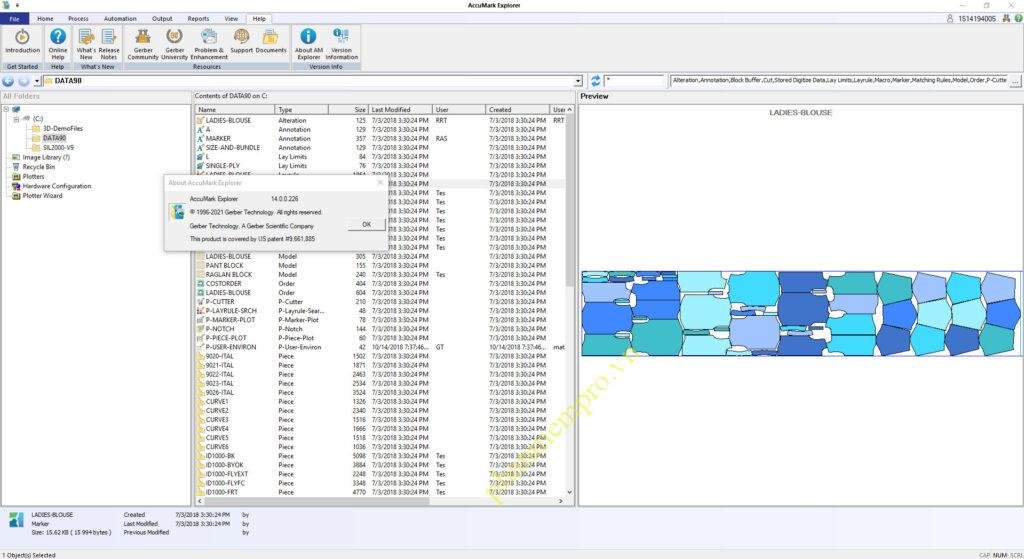This screenshot has height=559, width=1024.
Task: Click the search filter input field
Action: point(635,80)
